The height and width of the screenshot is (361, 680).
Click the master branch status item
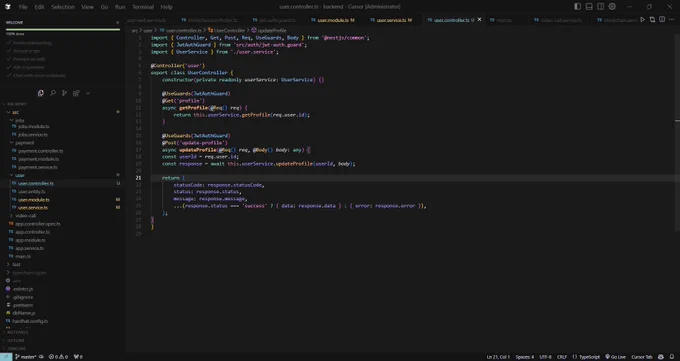tap(26, 357)
